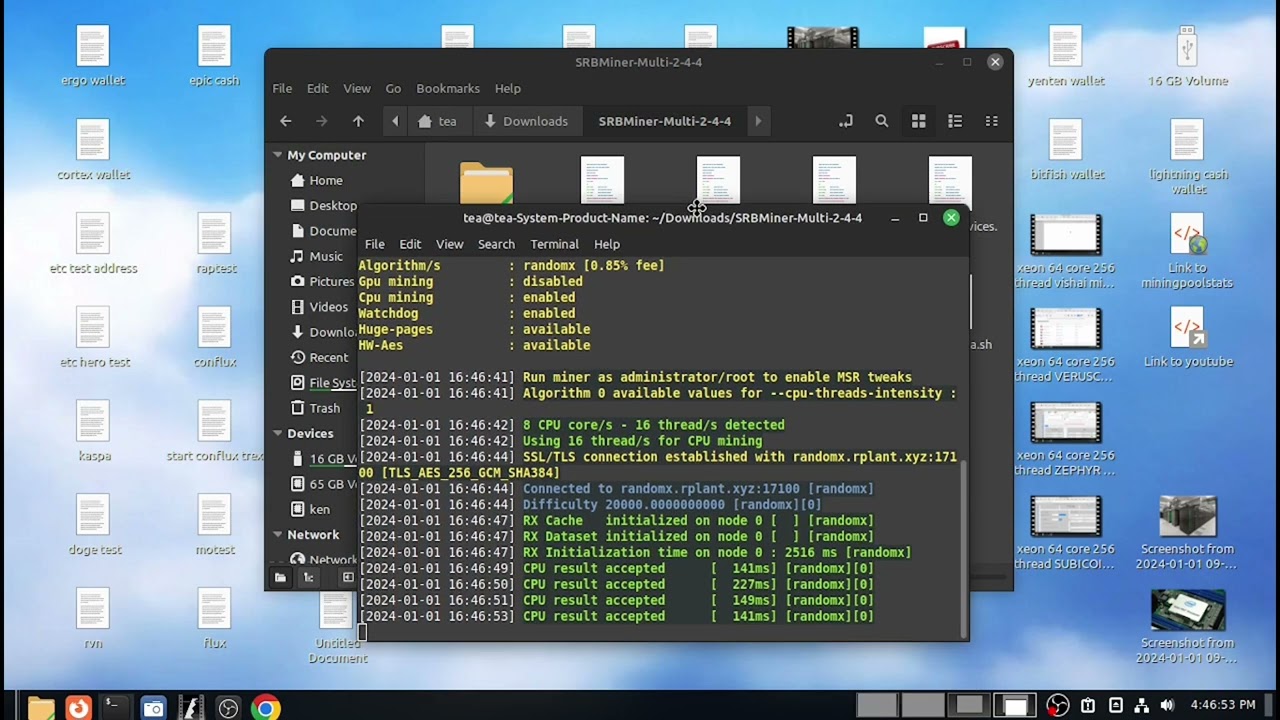Open the yenten wallet desktop file
This screenshot has height=720, width=1280.
(x=1066, y=56)
